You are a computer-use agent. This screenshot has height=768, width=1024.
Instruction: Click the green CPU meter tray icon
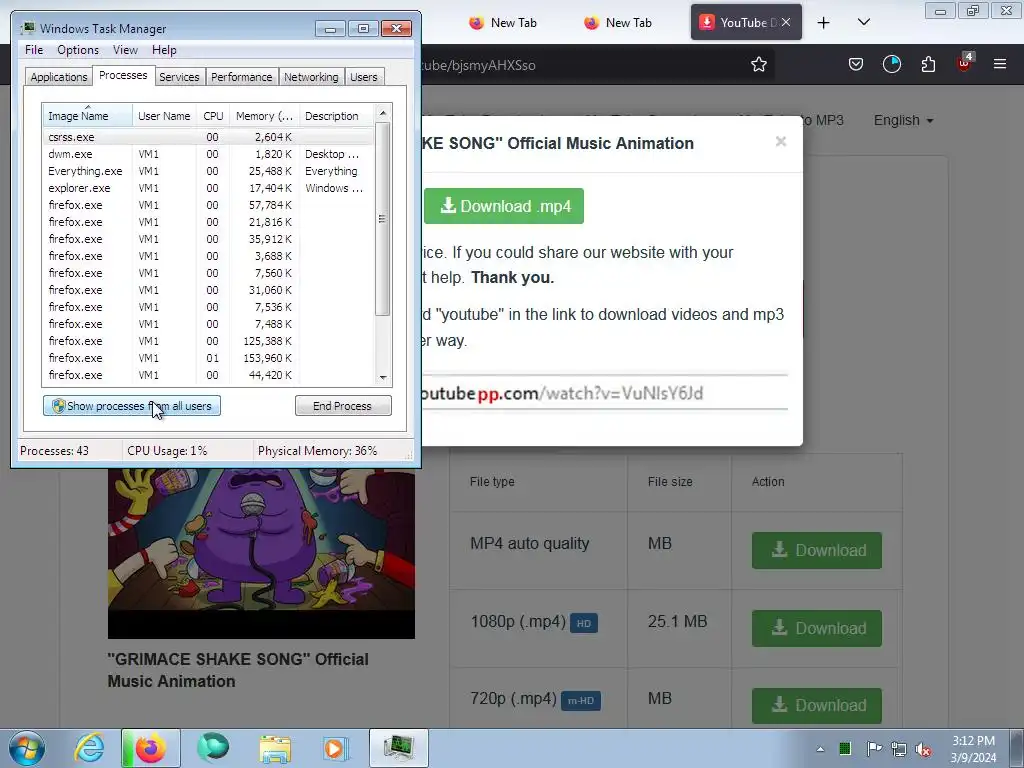point(845,748)
